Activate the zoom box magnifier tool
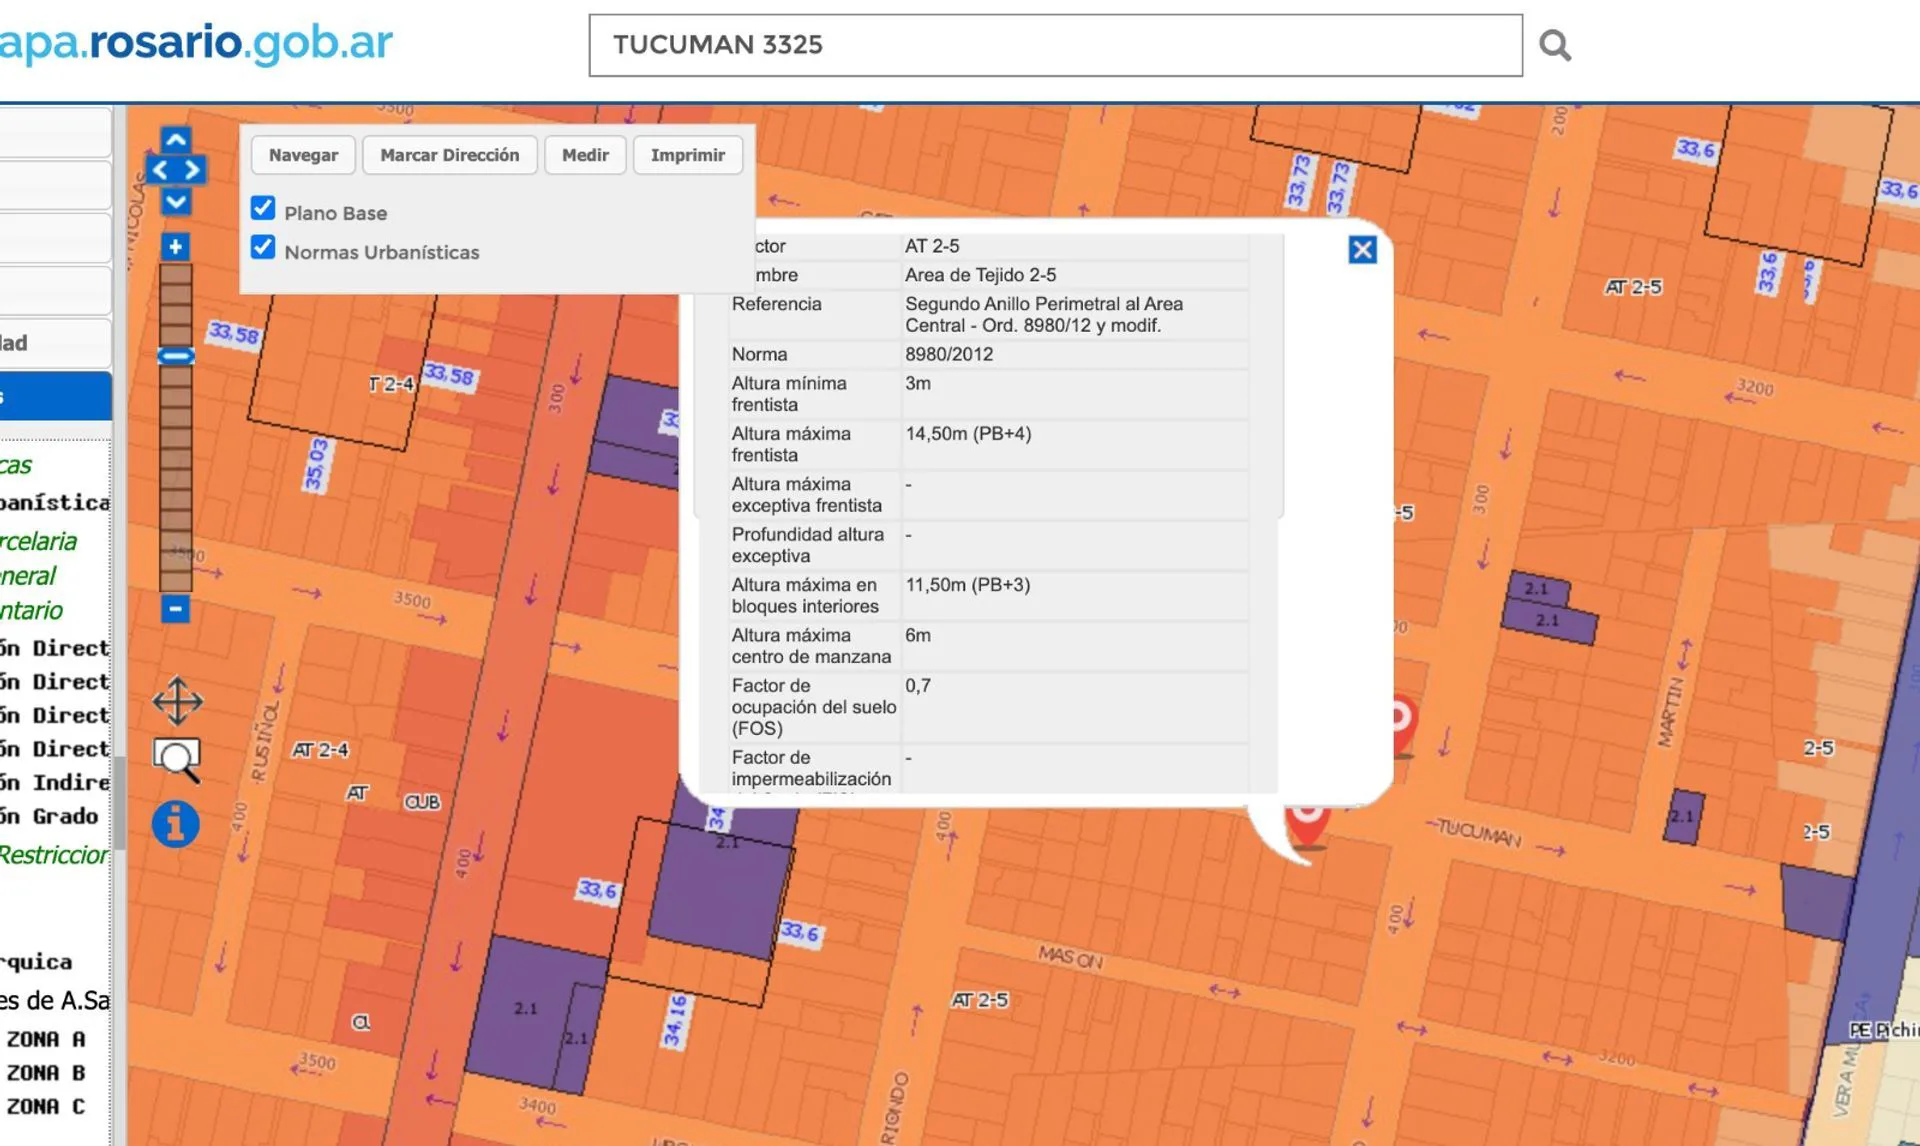Viewport: 1920px width, 1146px height. click(177, 760)
